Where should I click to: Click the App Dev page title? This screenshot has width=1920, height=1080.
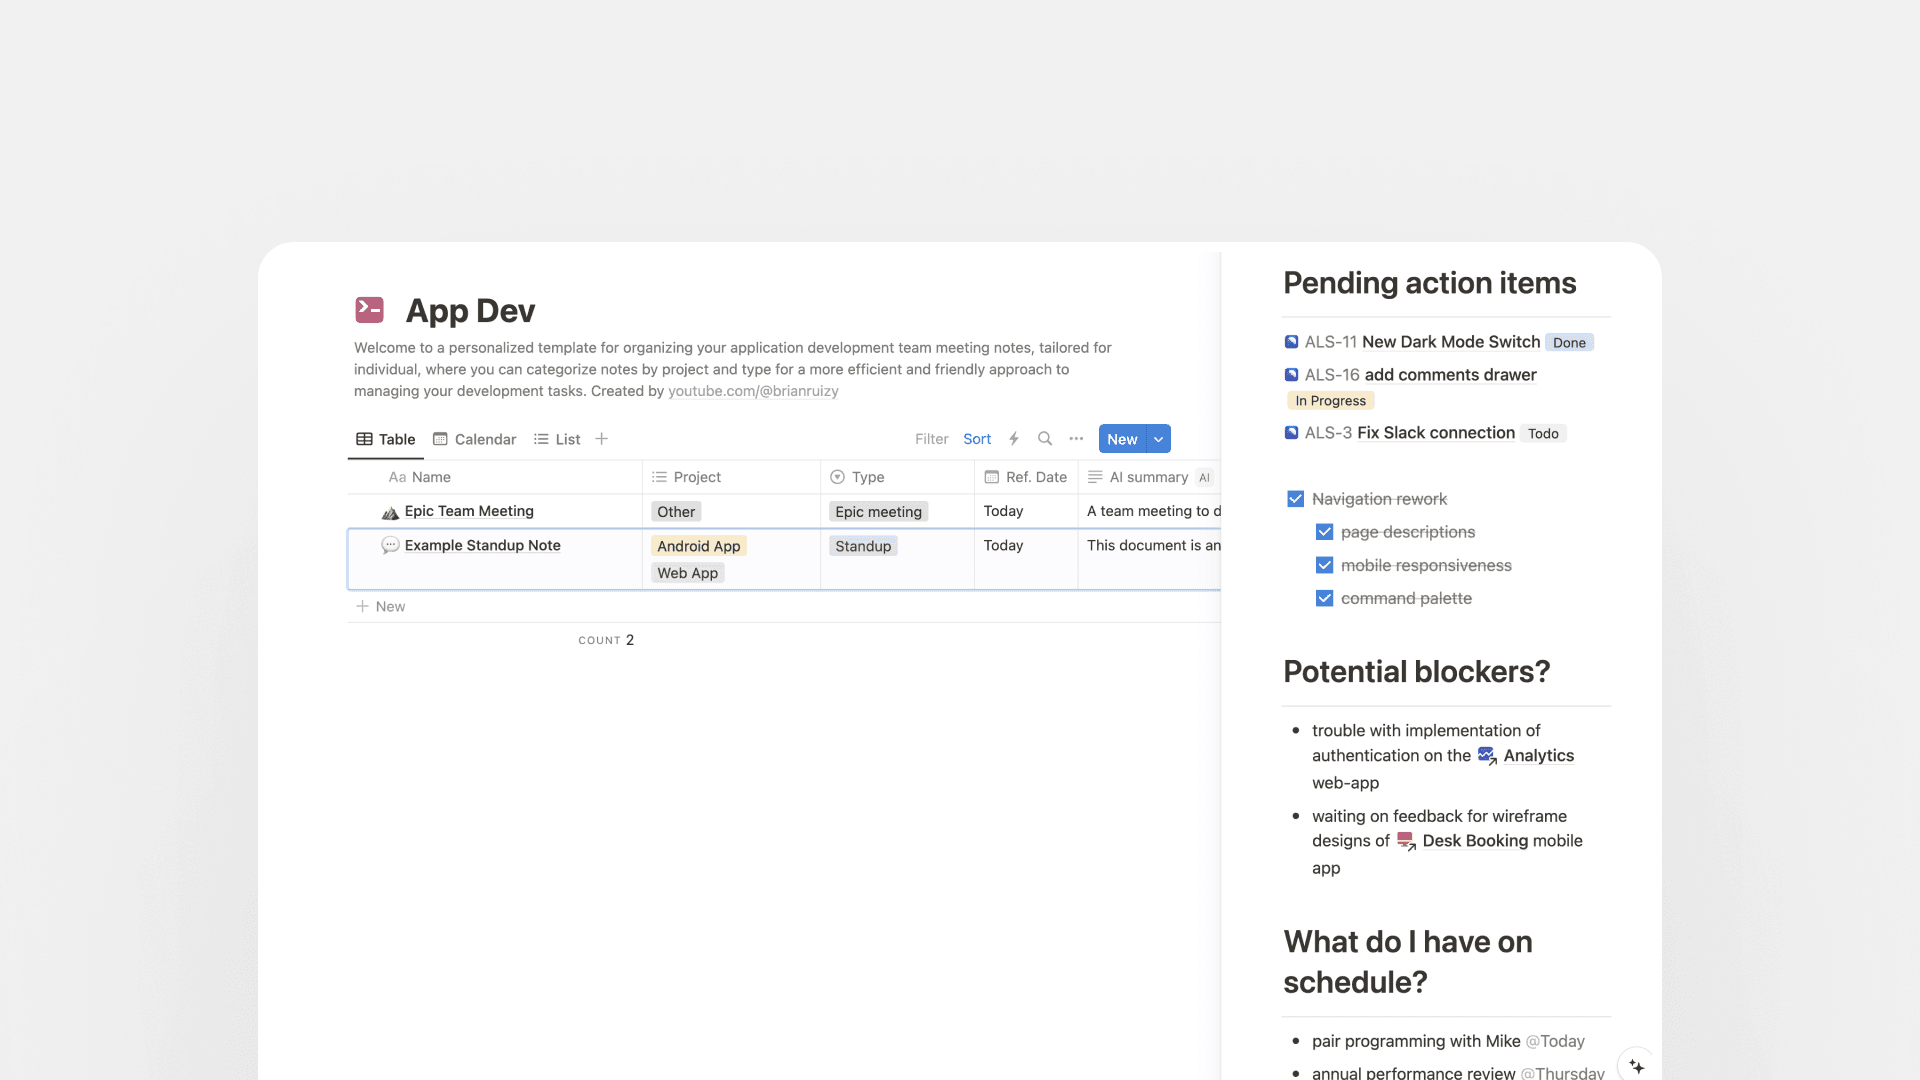click(x=470, y=311)
